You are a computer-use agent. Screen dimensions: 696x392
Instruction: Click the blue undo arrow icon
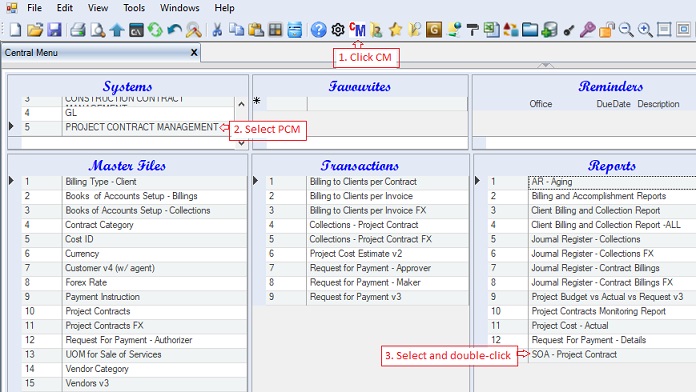(174, 30)
